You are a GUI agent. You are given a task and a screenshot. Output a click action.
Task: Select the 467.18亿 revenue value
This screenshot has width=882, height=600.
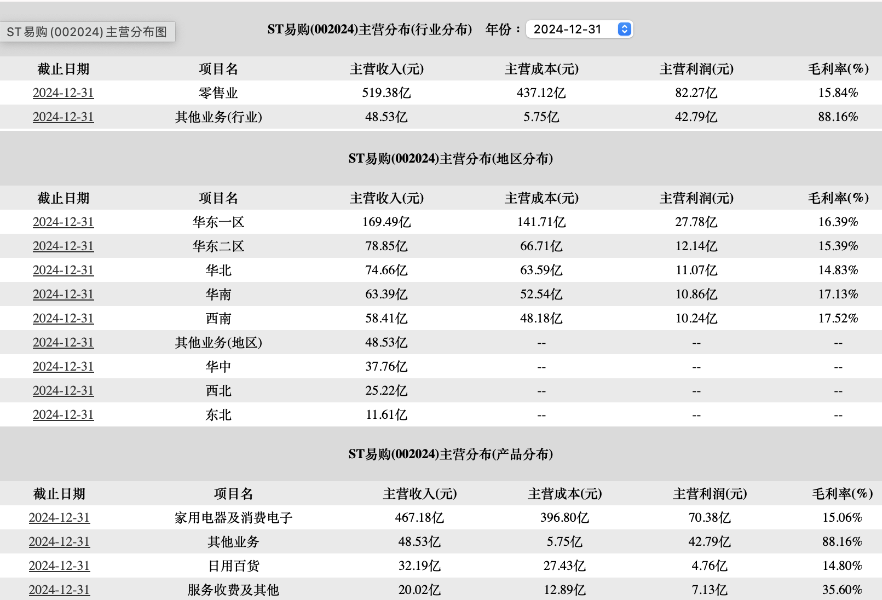pos(419,518)
